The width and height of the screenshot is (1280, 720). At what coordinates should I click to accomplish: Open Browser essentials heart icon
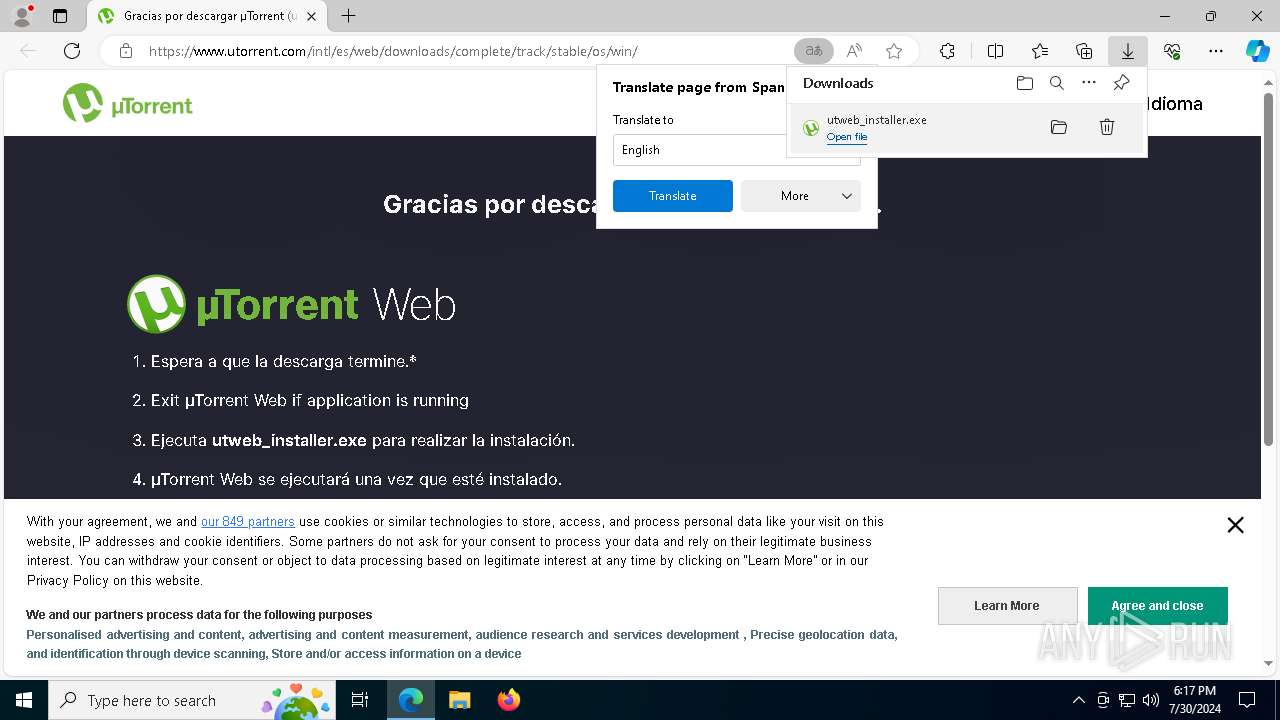(1172, 51)
